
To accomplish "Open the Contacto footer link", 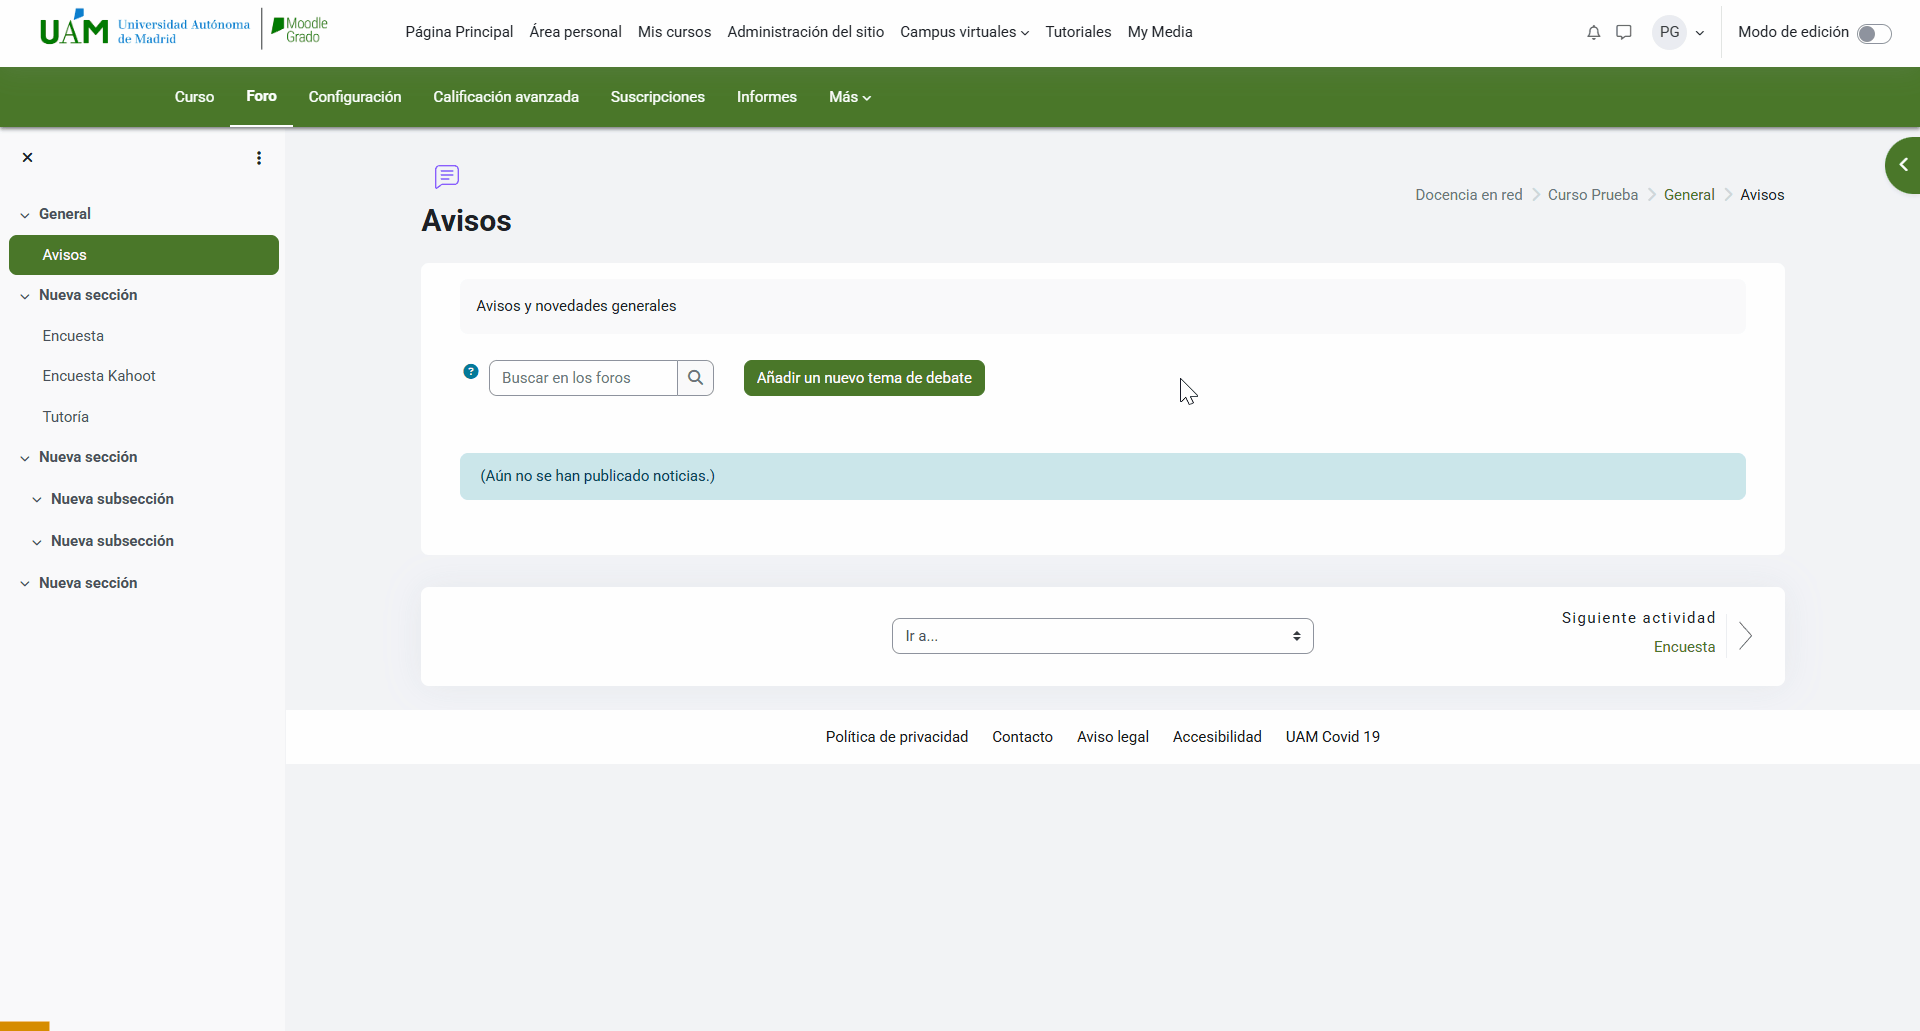I will pos(1022,737).
